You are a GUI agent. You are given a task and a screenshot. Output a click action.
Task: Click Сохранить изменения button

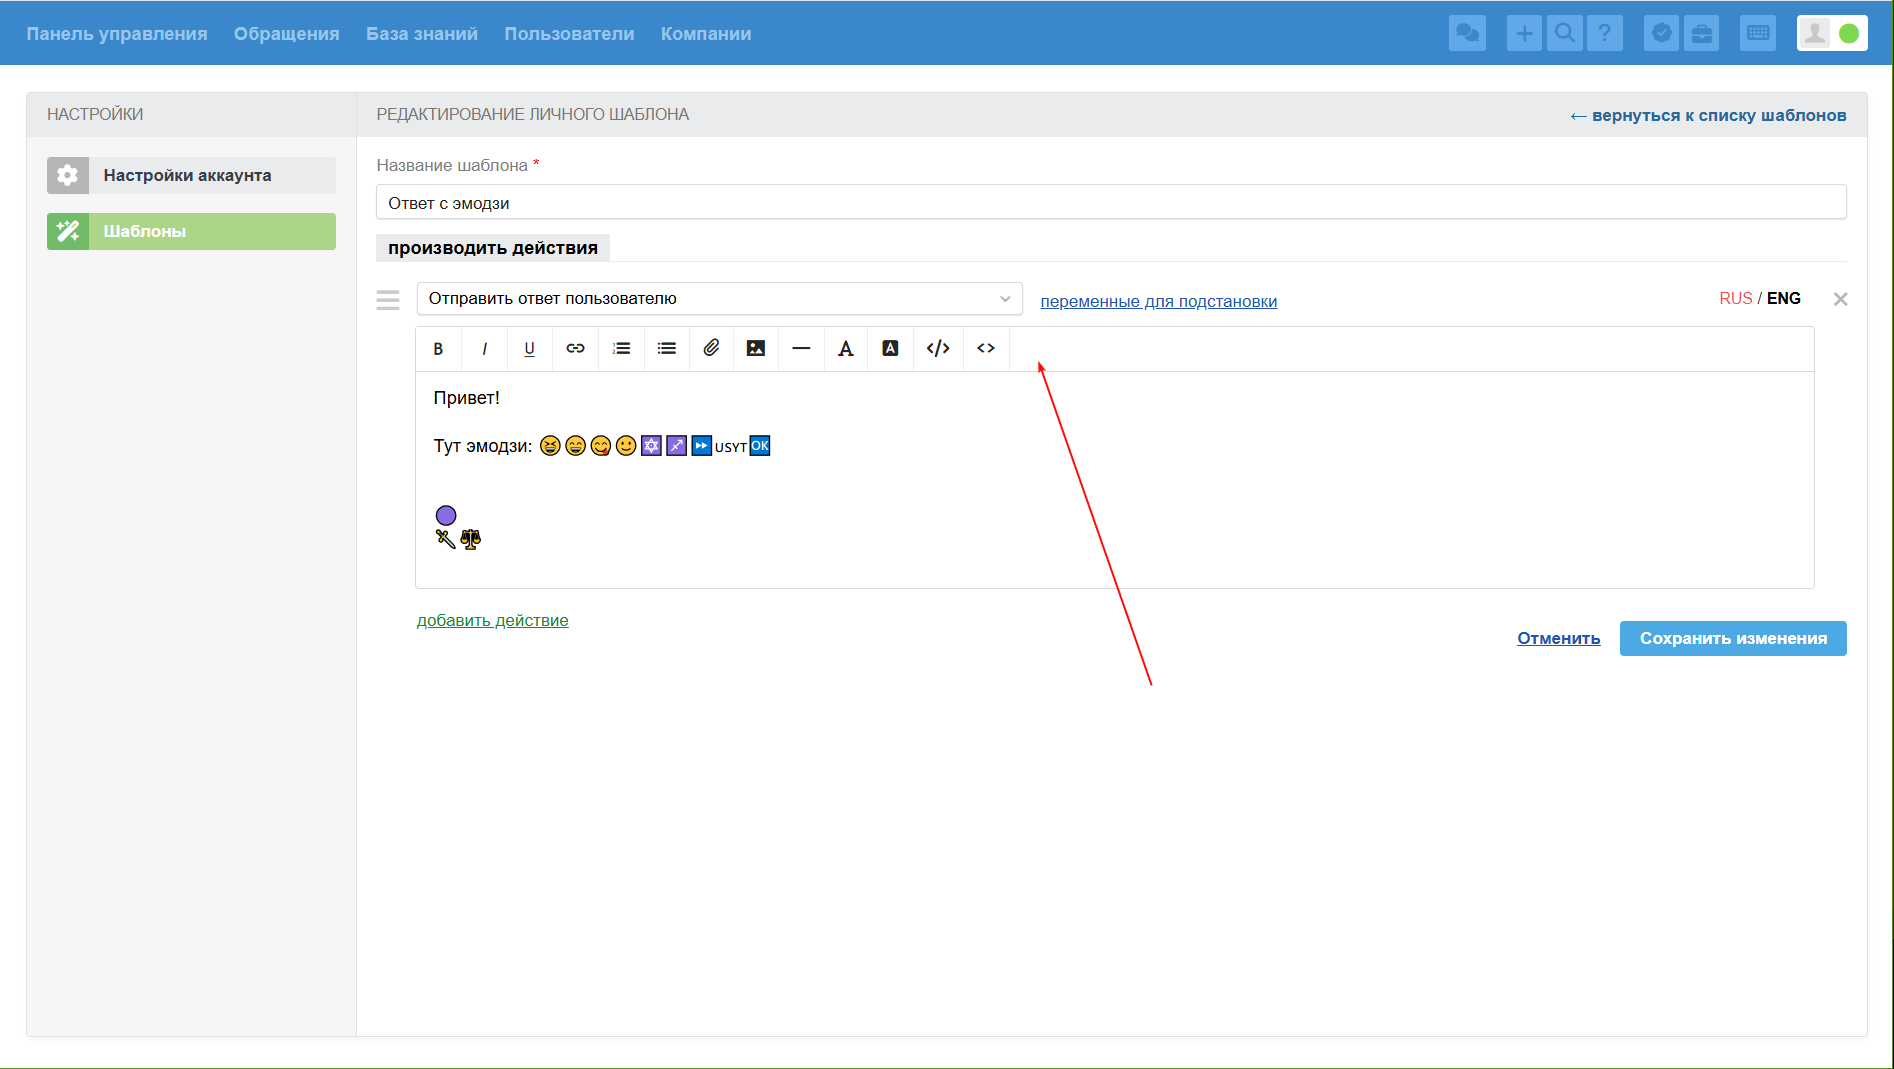pyautogui.click(x=1733, y=638)
